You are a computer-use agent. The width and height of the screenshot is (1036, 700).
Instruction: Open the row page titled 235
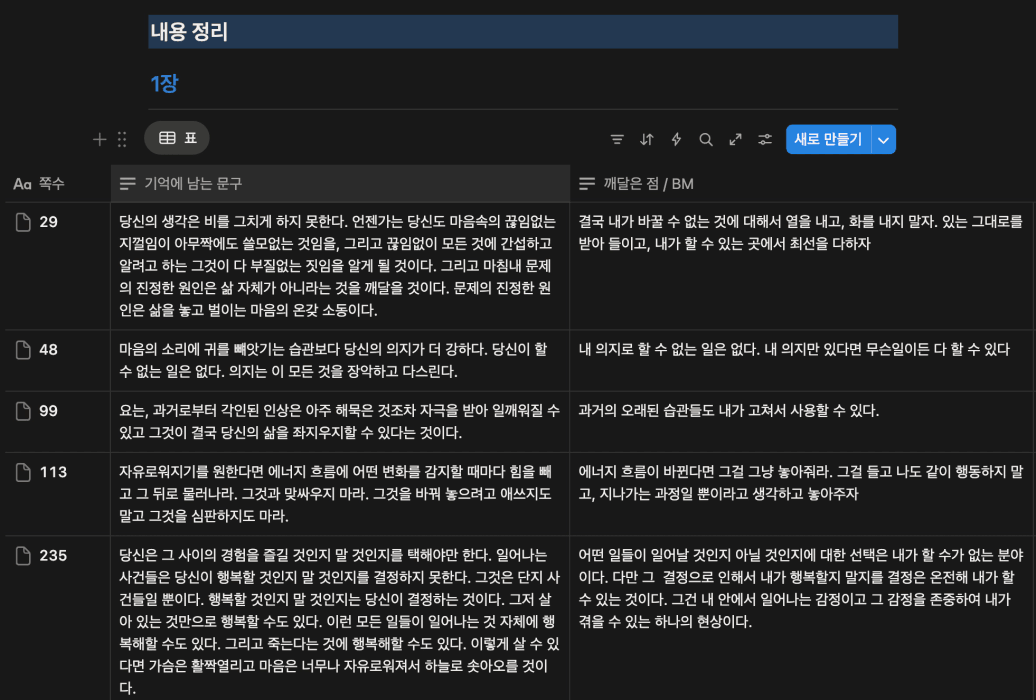tap(53, 556)
